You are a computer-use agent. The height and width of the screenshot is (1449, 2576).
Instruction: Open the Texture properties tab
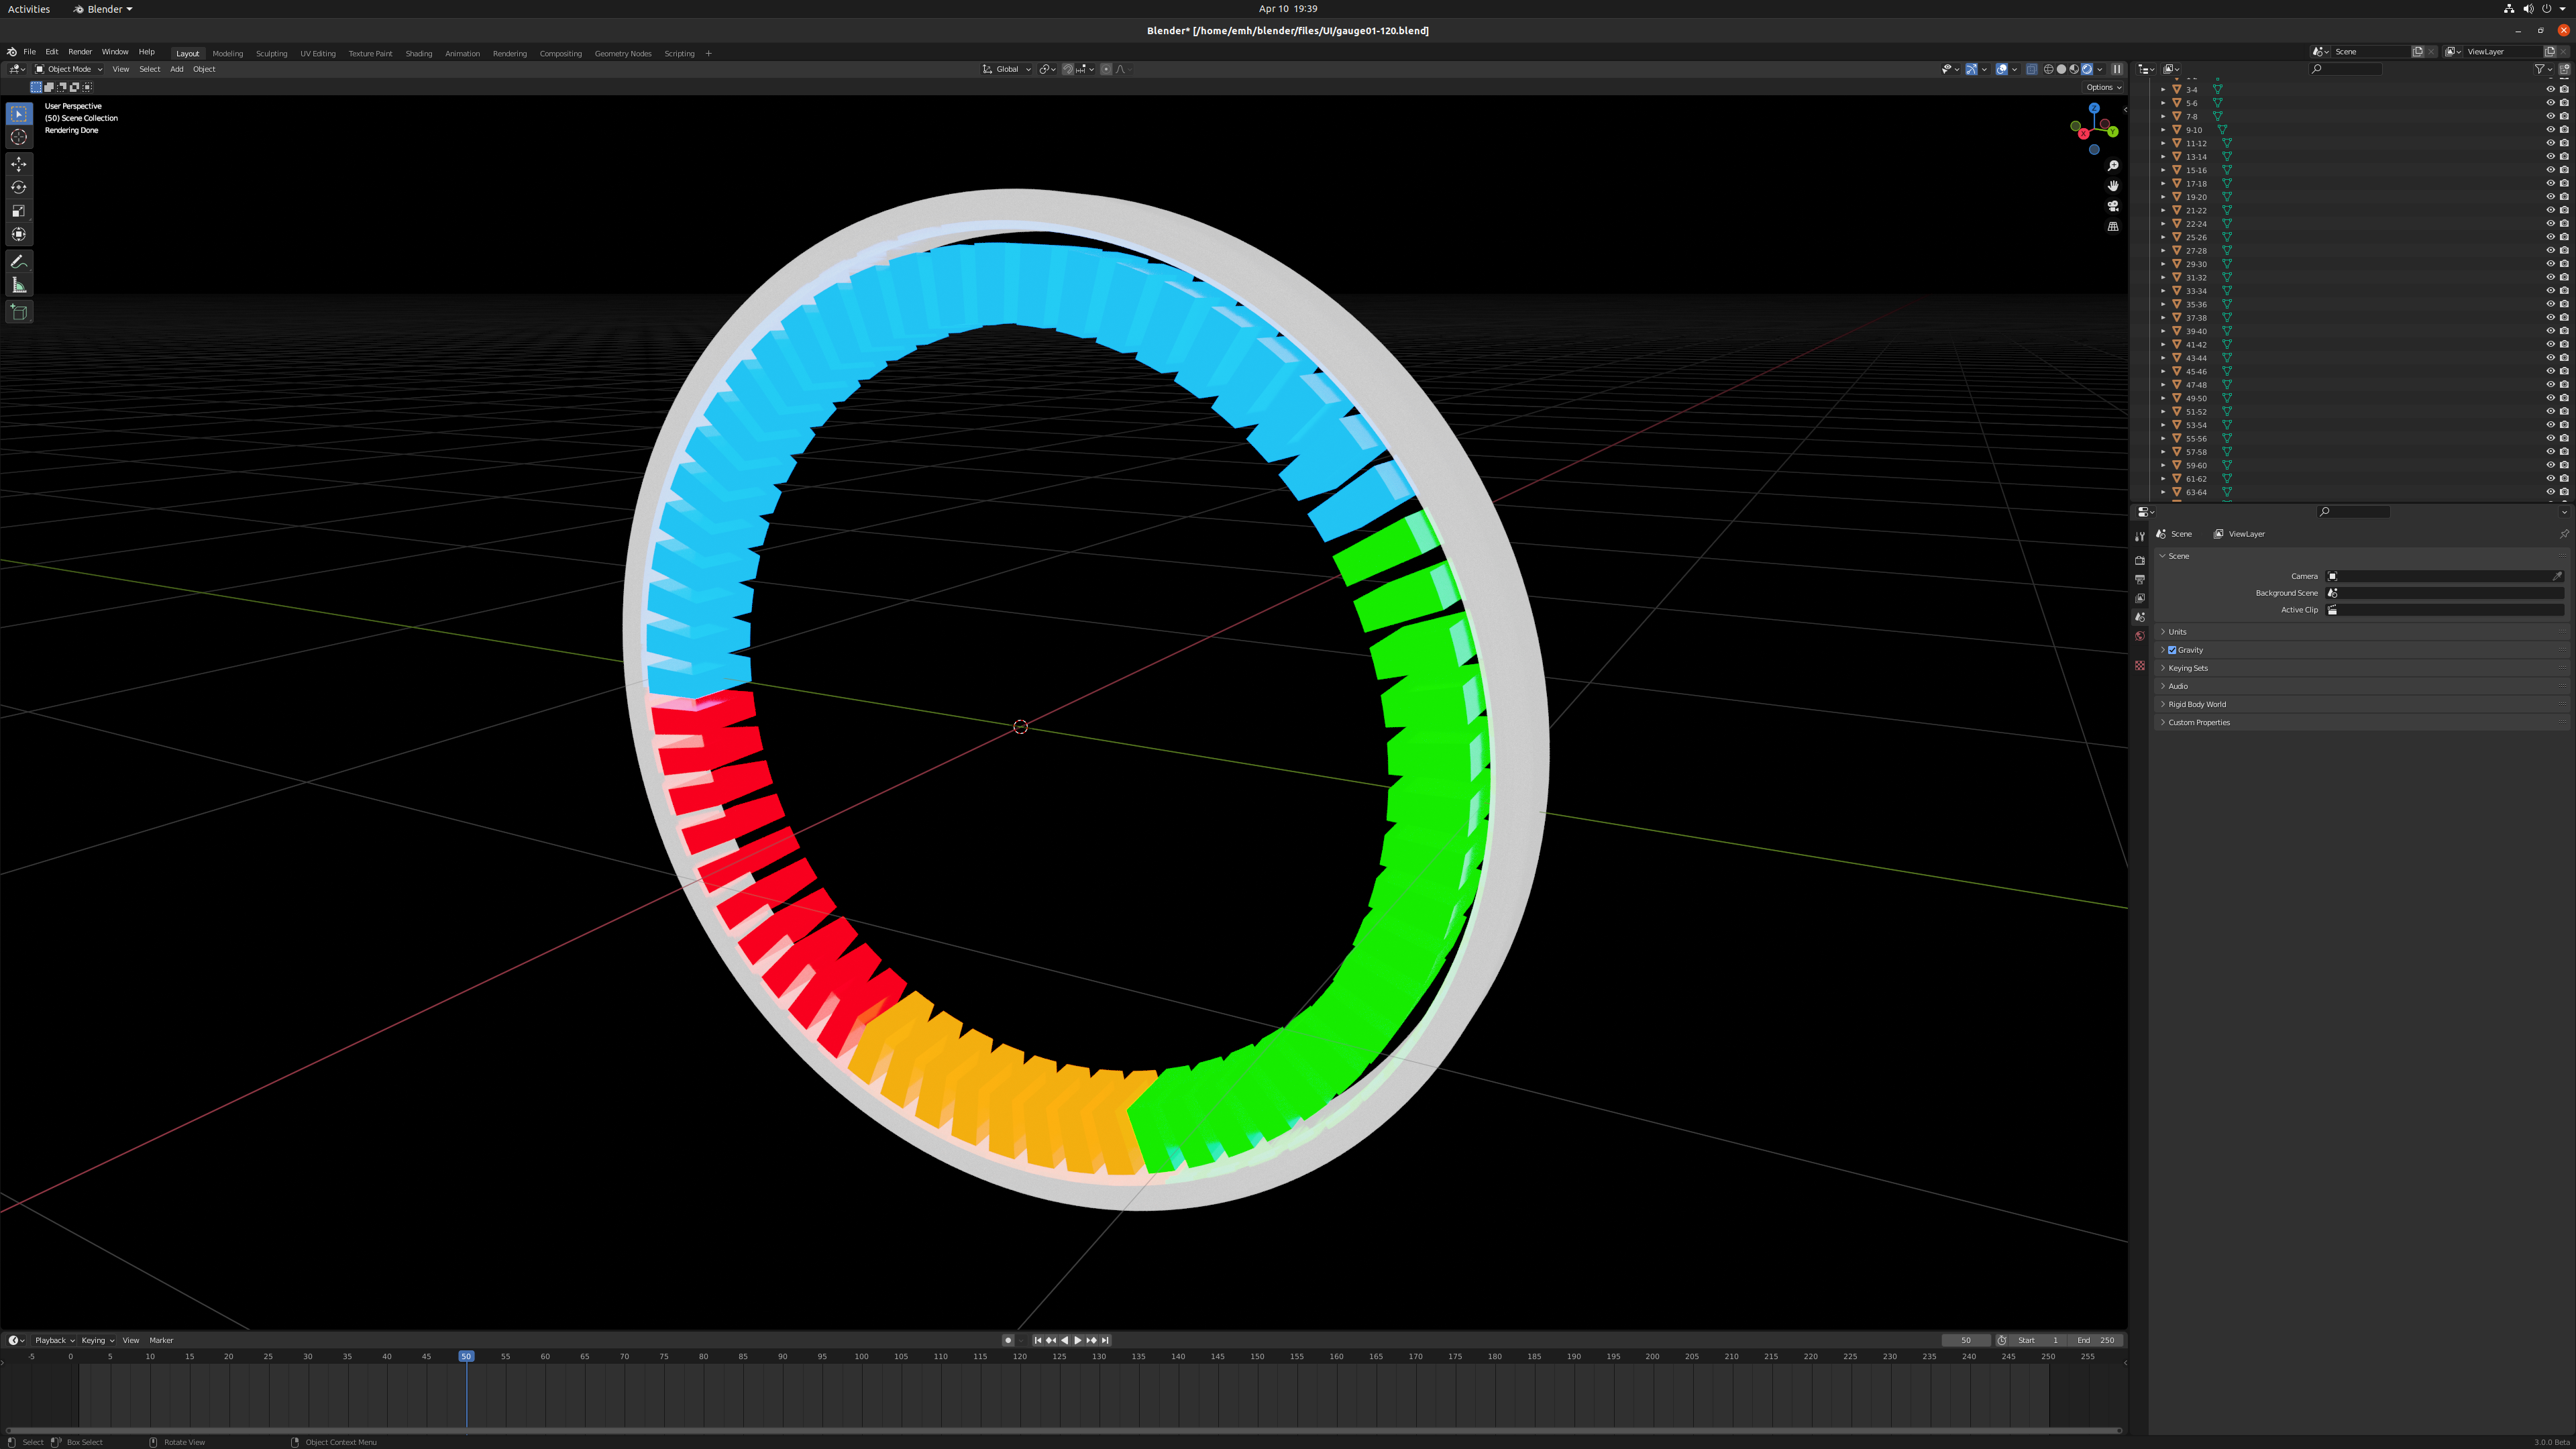pyautogui.click(x=2140, y=666)
